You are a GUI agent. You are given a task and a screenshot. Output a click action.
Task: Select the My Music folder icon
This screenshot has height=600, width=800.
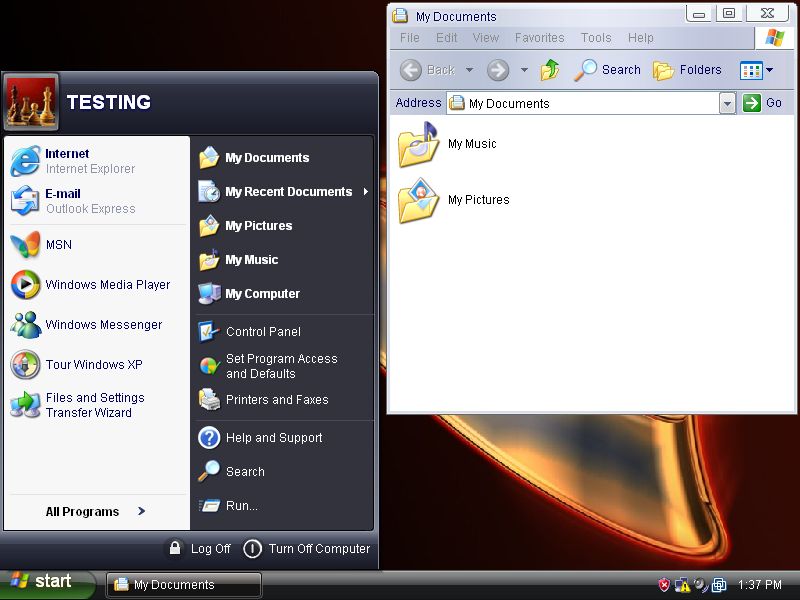tap(418, 145)
